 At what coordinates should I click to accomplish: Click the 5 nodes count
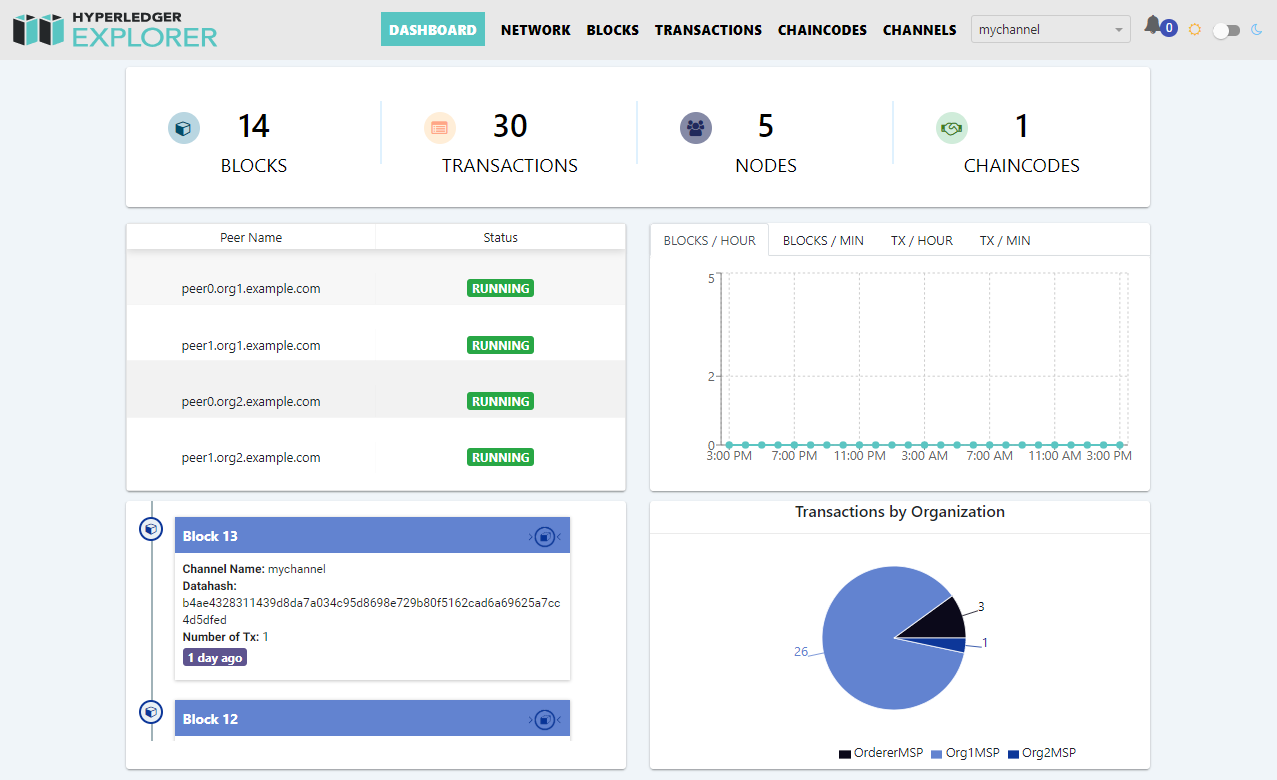pos(766,126)
